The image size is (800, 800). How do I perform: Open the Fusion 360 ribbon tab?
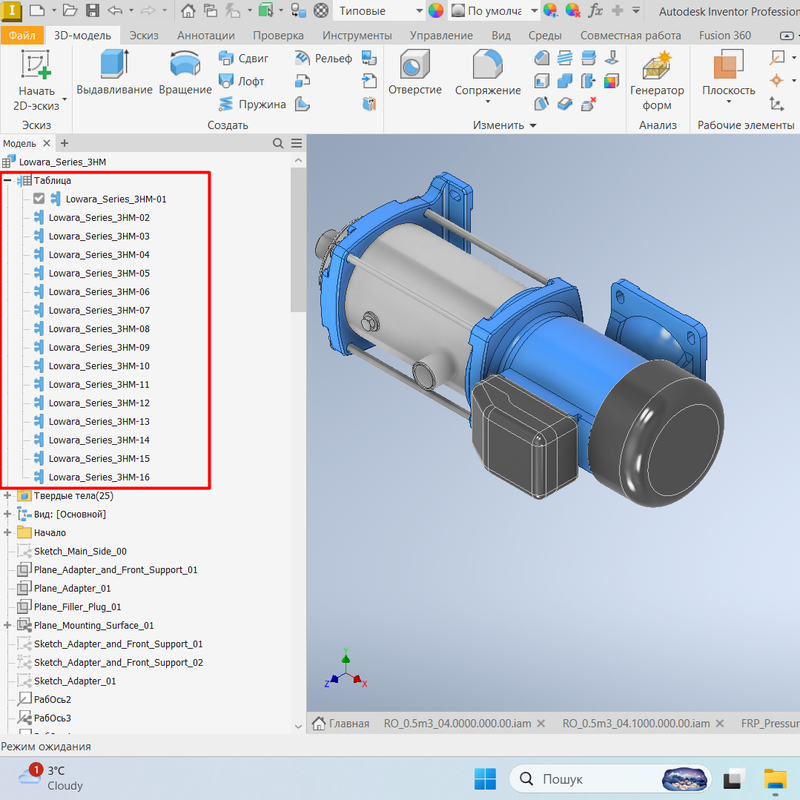click(724, 35)
